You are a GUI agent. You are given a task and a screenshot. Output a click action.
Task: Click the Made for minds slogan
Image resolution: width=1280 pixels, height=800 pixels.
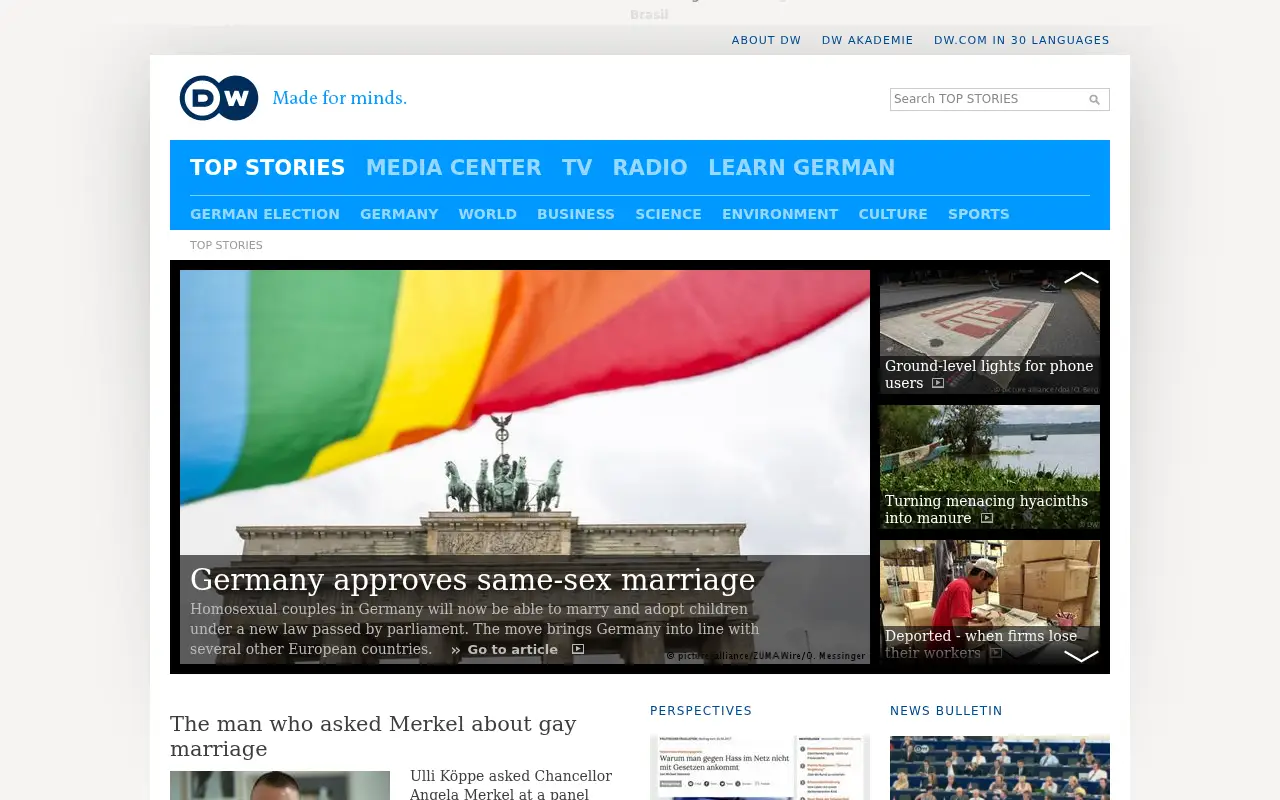[x=340, y=98]
